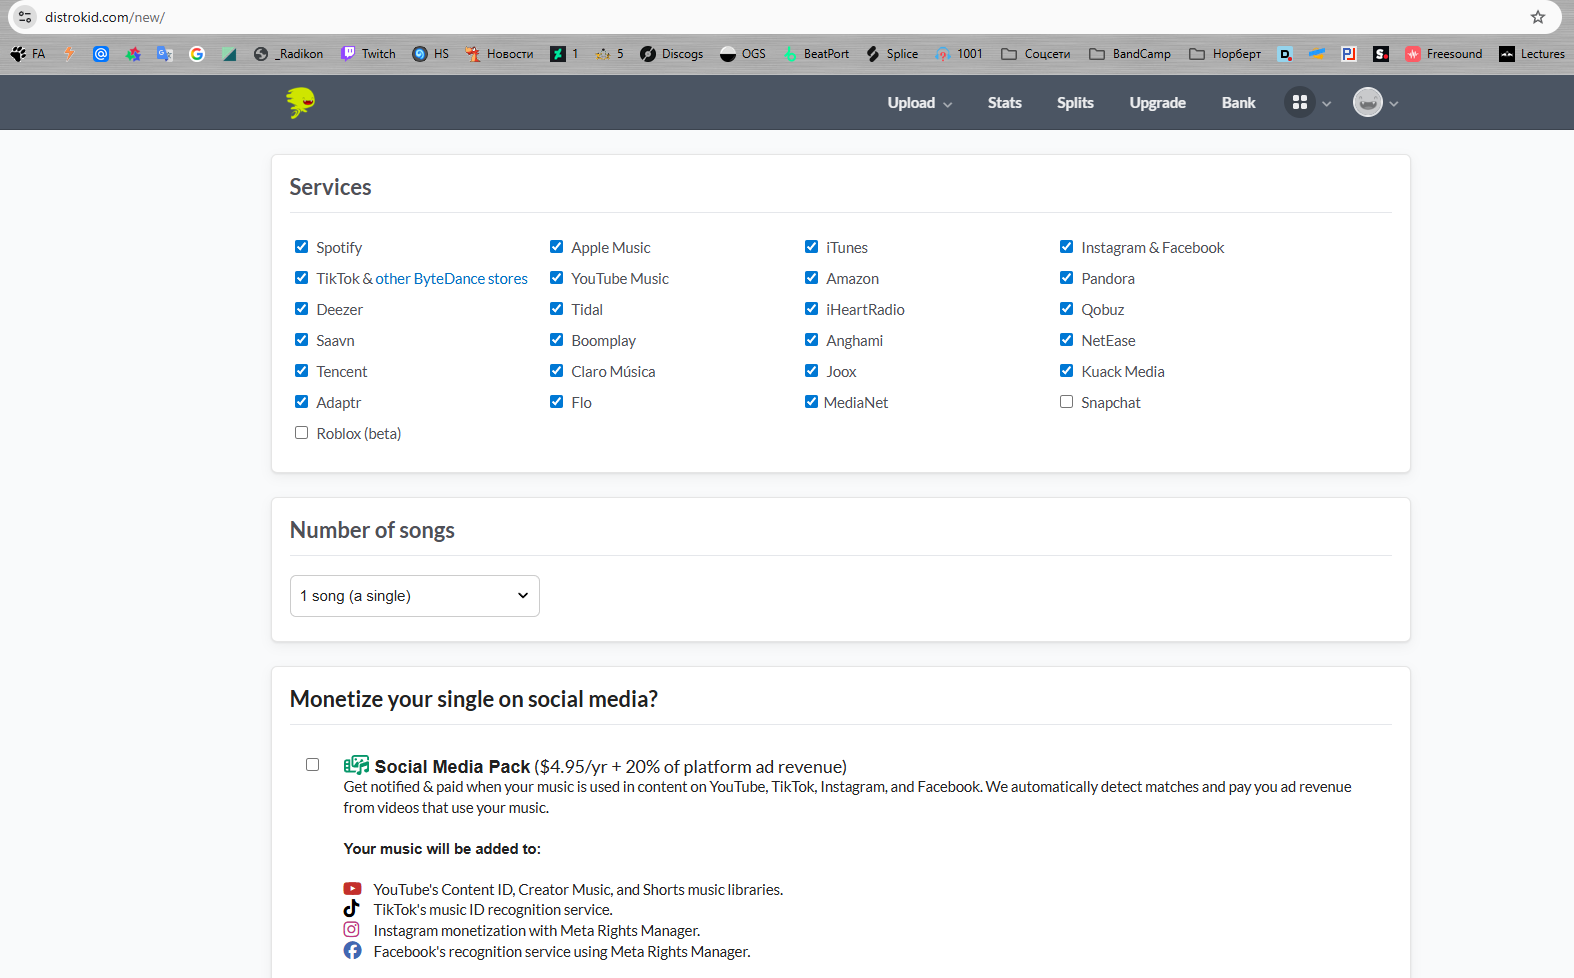
Task: Uncheck the Spotify service
Action: [x=301, y=247]
